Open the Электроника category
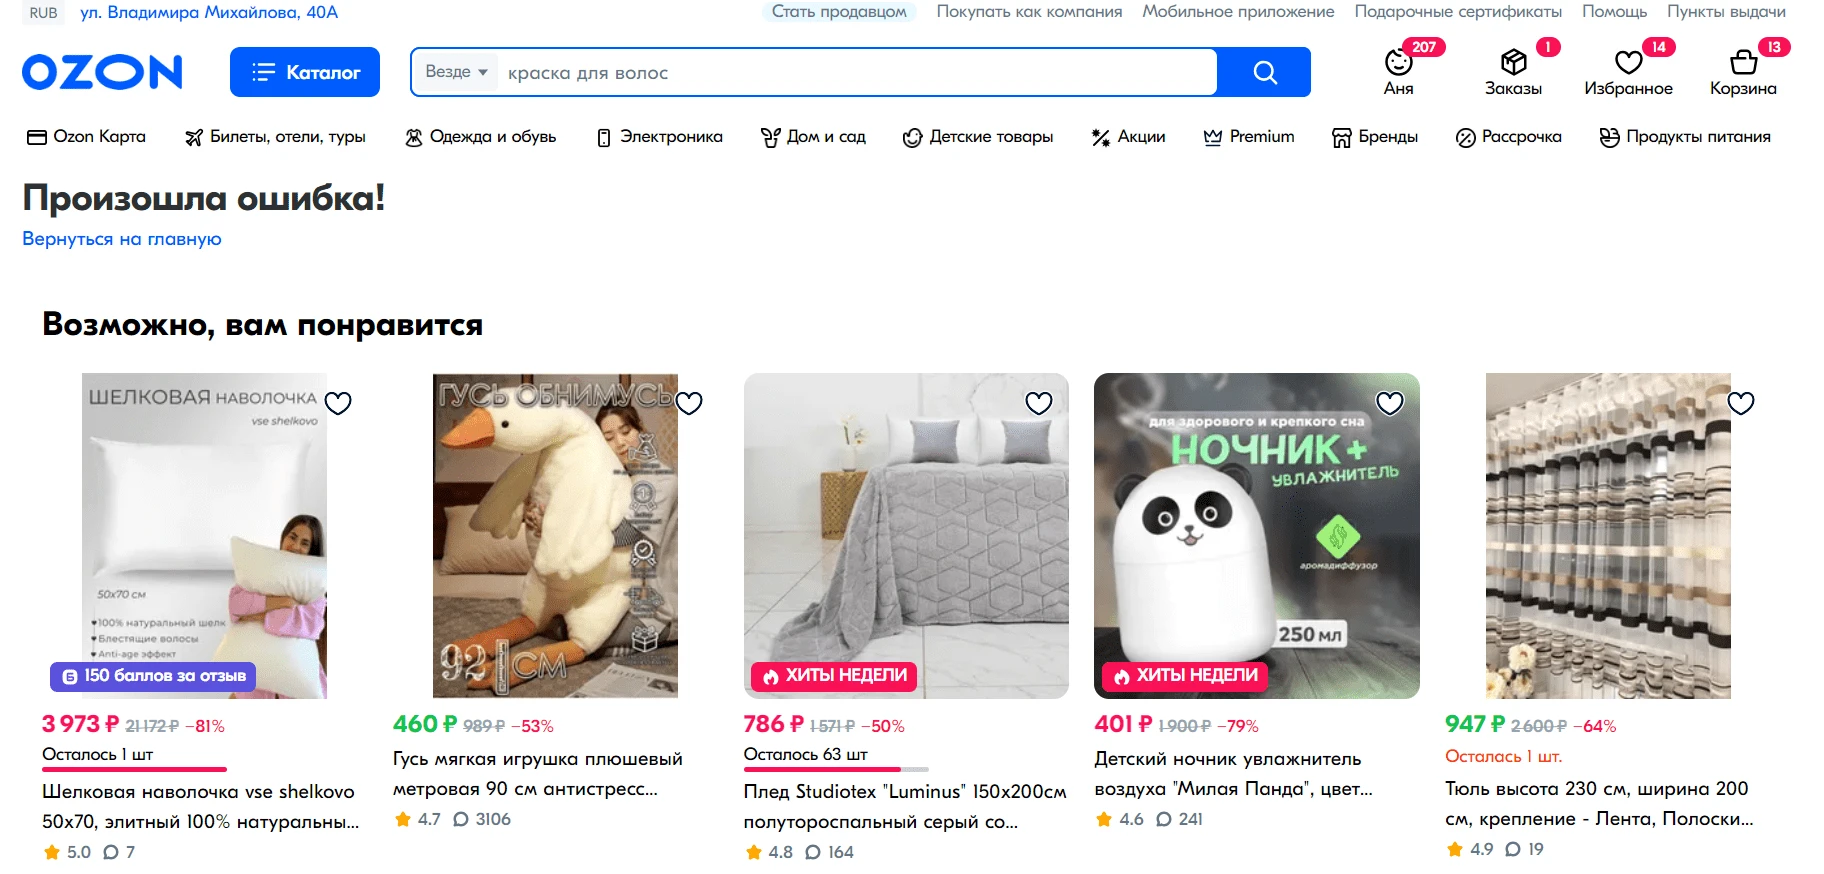1824x874 pixels. [659, 137]
